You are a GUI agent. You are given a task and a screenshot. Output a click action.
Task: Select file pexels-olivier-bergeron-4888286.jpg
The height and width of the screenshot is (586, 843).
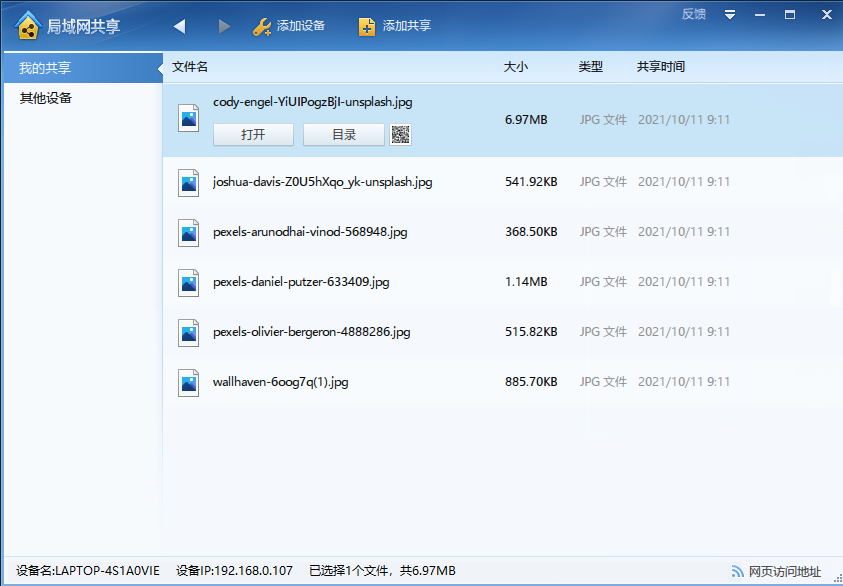point(312,332)
